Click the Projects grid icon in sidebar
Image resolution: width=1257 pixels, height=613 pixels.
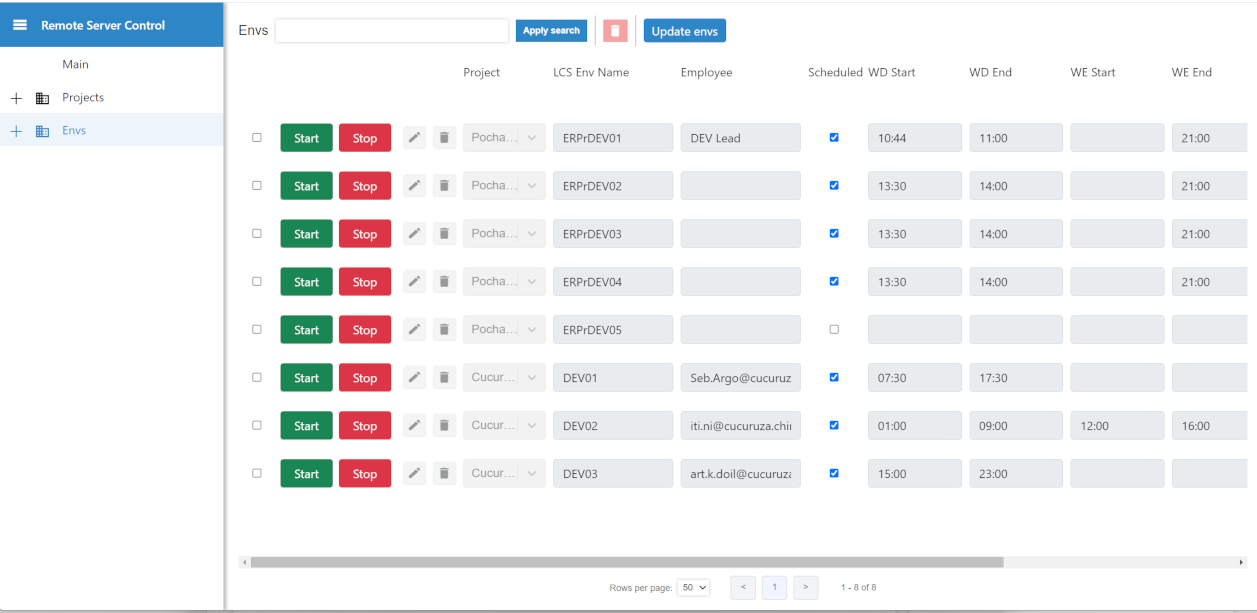point(42,98)
